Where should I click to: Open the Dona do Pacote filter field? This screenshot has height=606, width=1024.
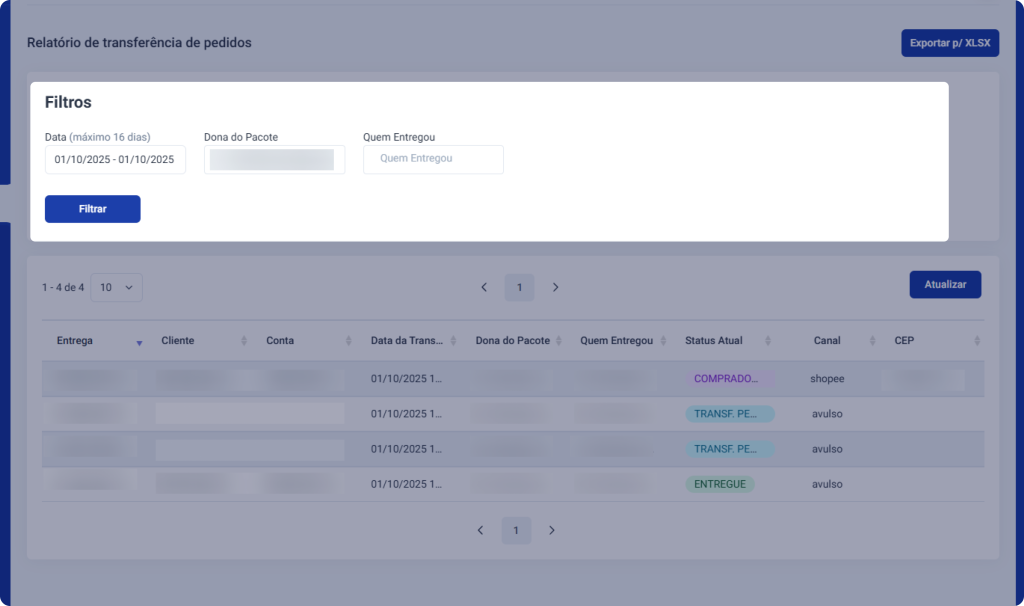click(274, 160)
